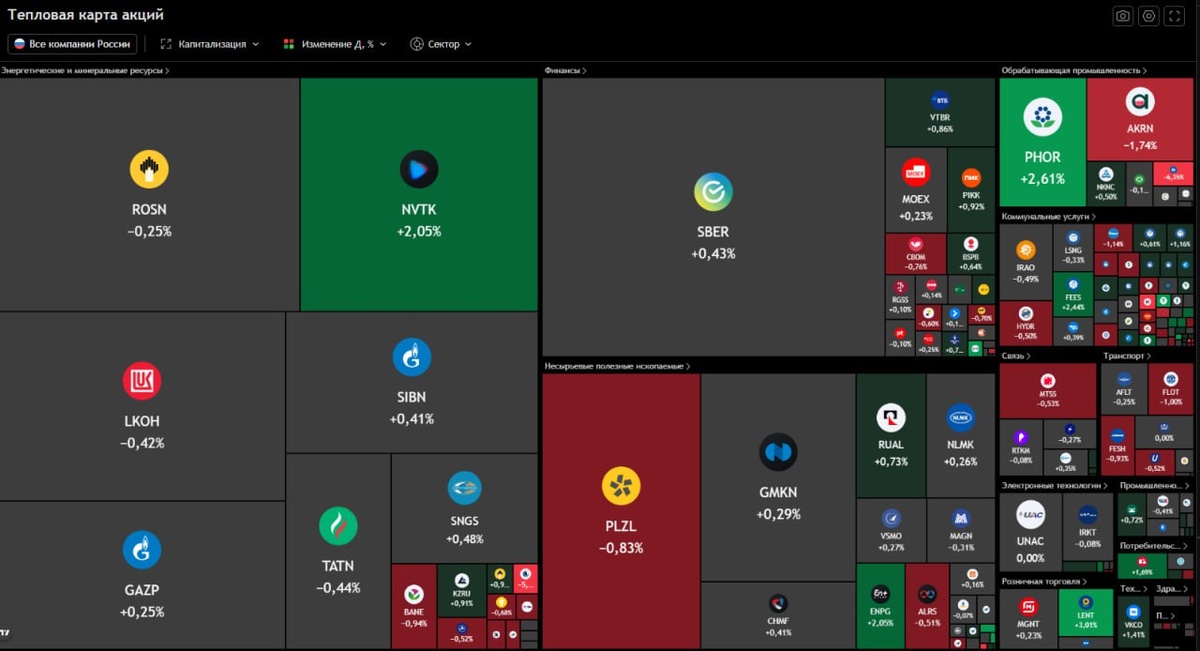The width and height of the screenshot is (1200, 651).
Task: Expand the Связь sector header
Action: coord(1016,355)
